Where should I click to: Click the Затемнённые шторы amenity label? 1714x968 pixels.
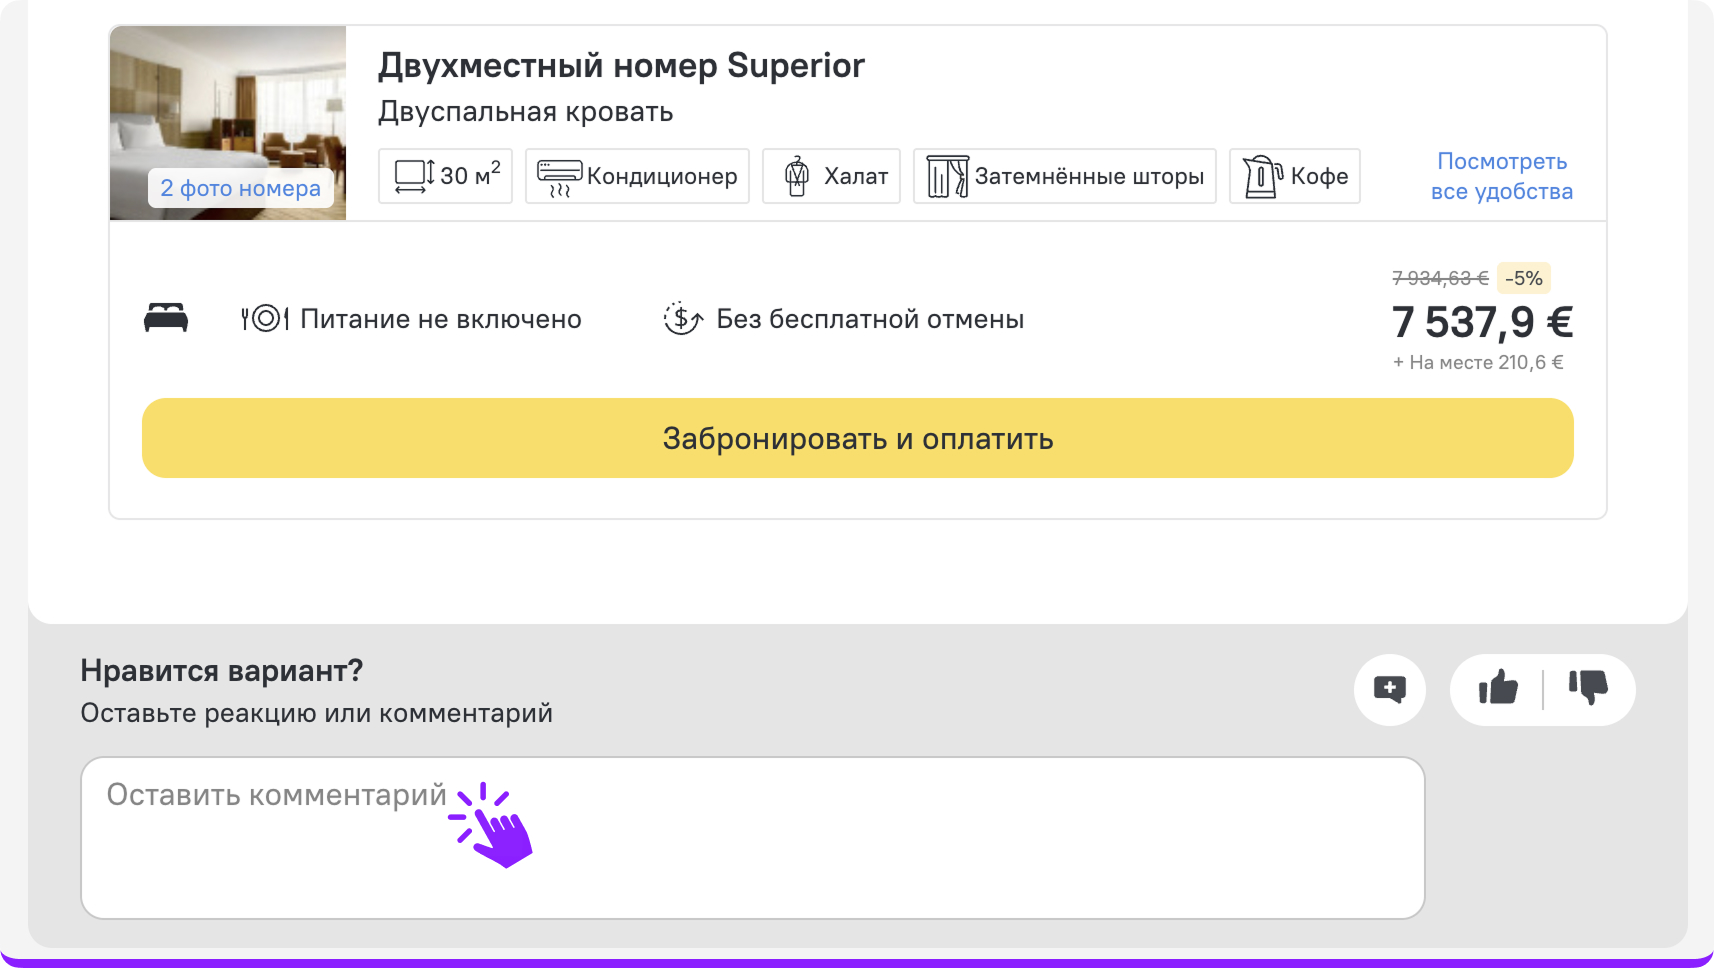pyautogui.click(x=1089, y=177)
